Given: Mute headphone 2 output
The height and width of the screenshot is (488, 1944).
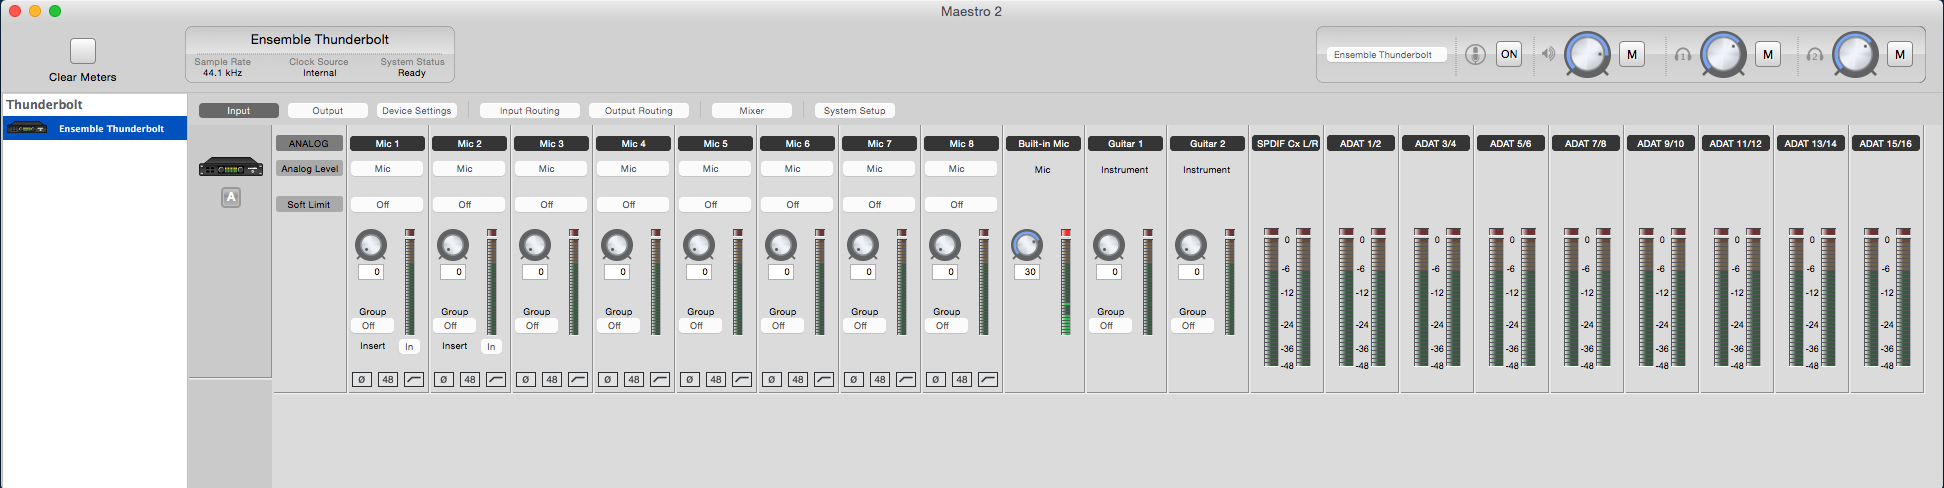Looking at the screenshot, I should [1900, 54].
